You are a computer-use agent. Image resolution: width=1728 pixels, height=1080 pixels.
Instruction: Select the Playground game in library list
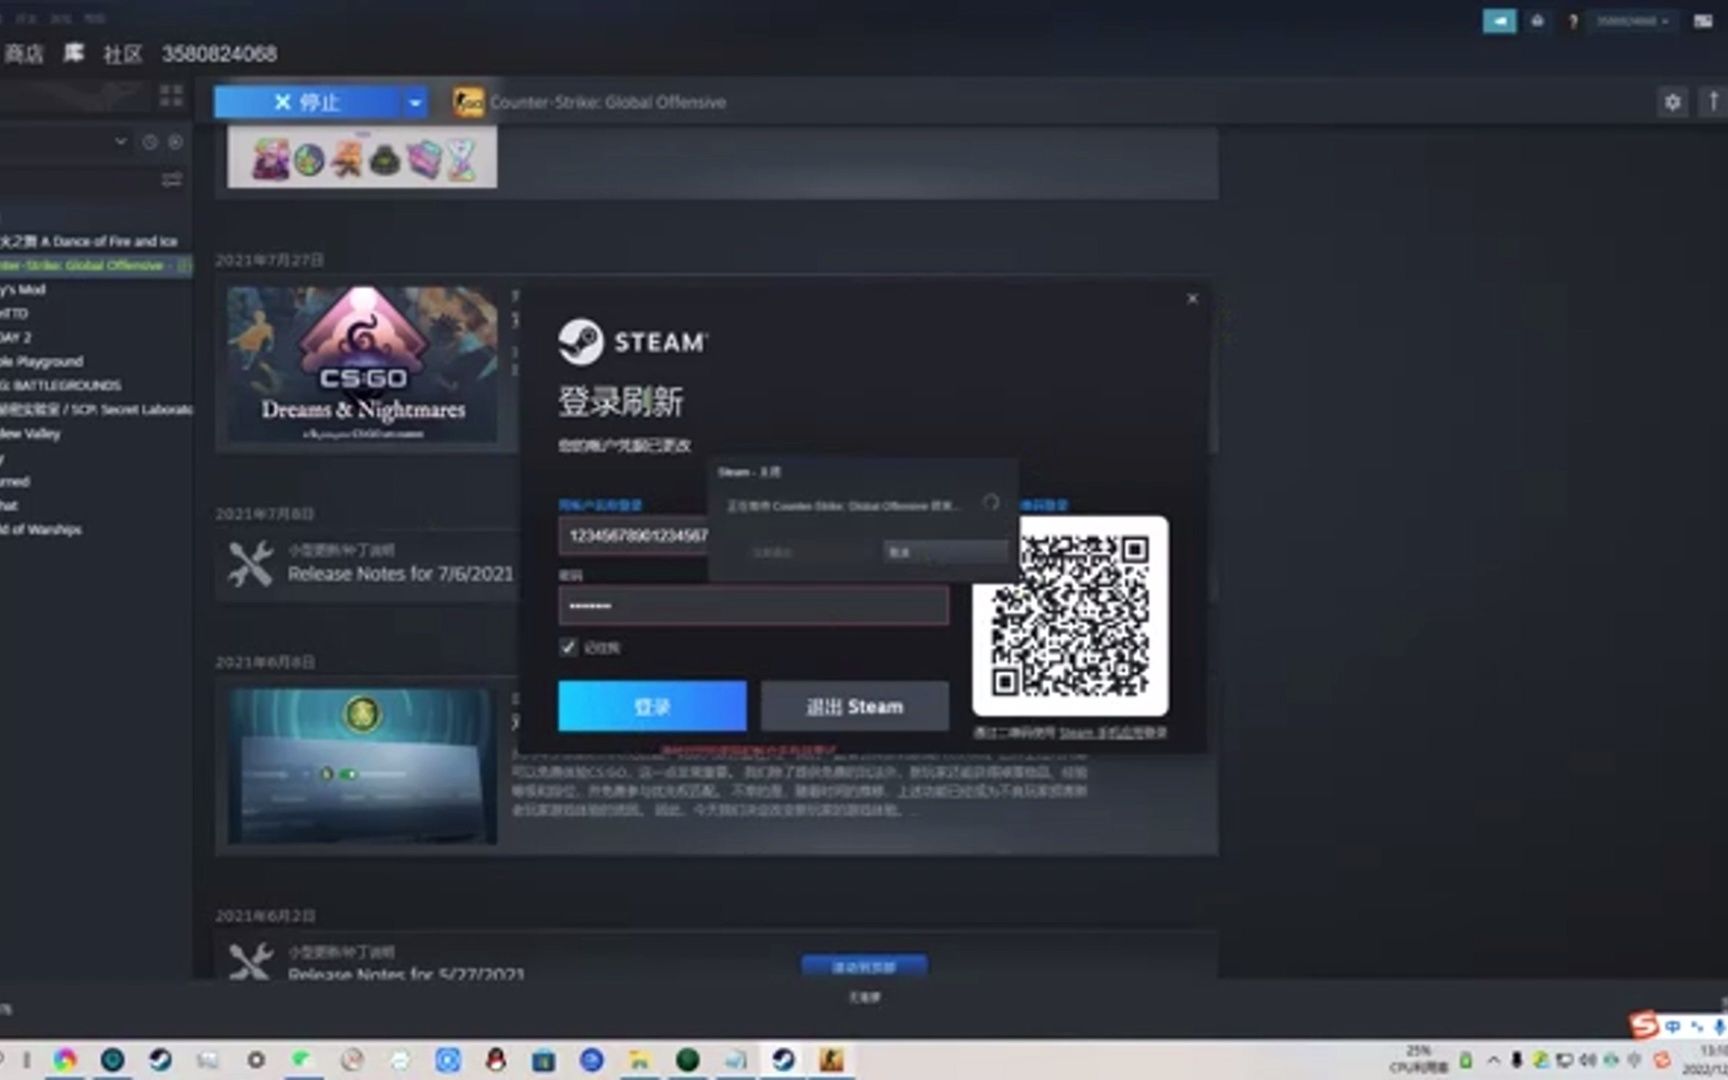(42, 361)
